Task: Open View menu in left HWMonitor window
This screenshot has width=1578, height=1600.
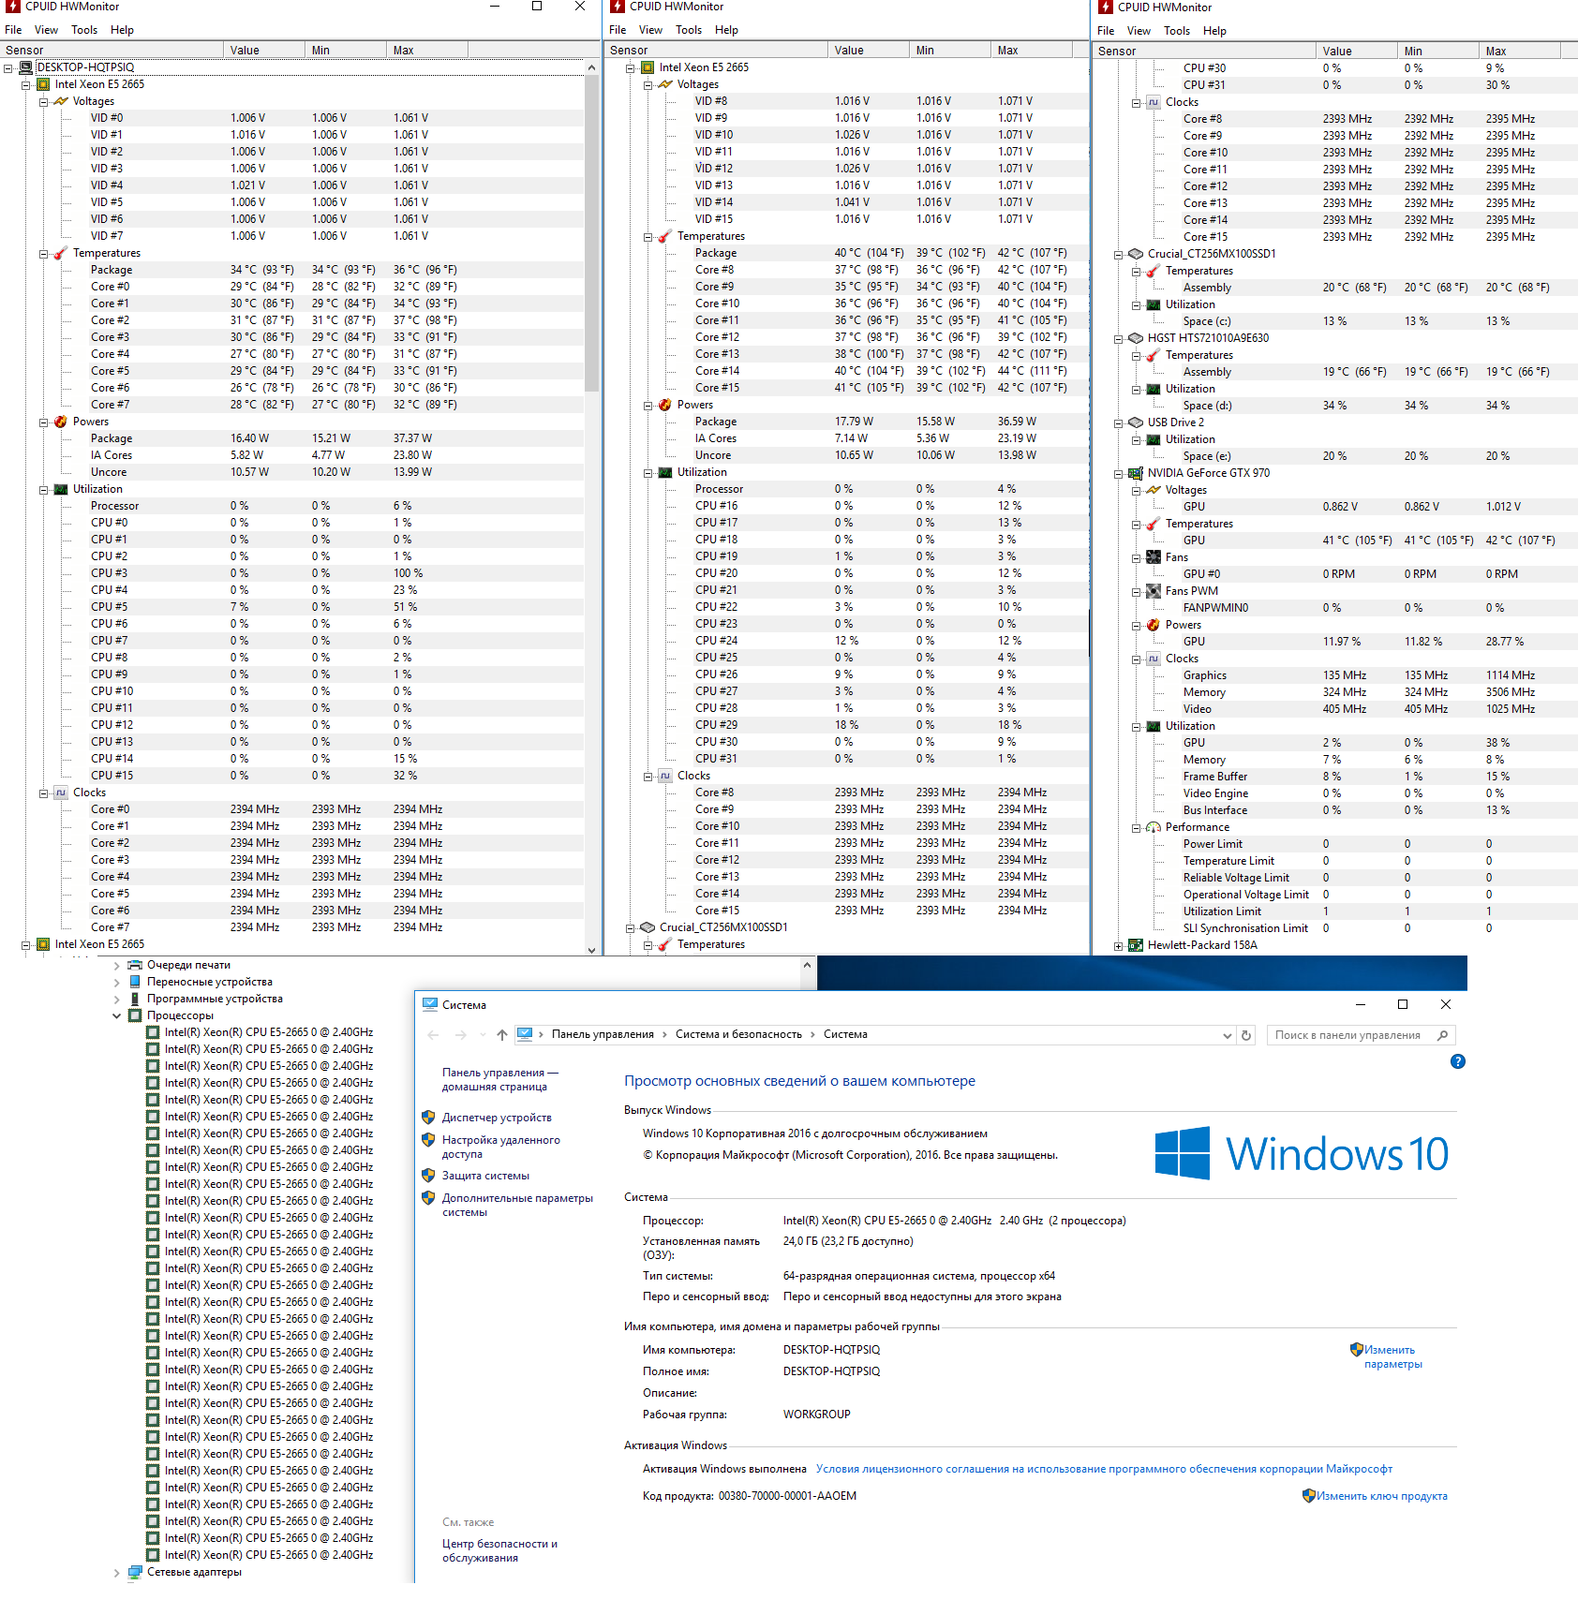Action: click(x=46, y=30)
